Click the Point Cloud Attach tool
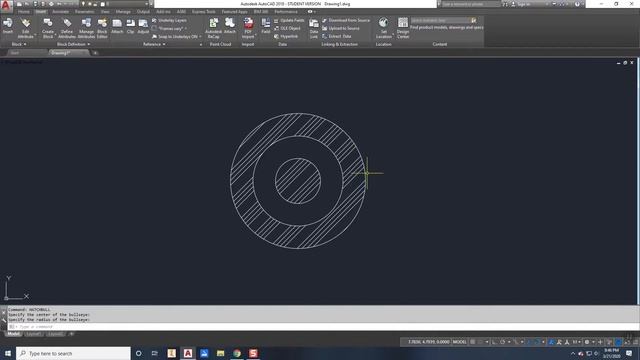The height and width of the screenshot is (360, 640). click(230, 25)
